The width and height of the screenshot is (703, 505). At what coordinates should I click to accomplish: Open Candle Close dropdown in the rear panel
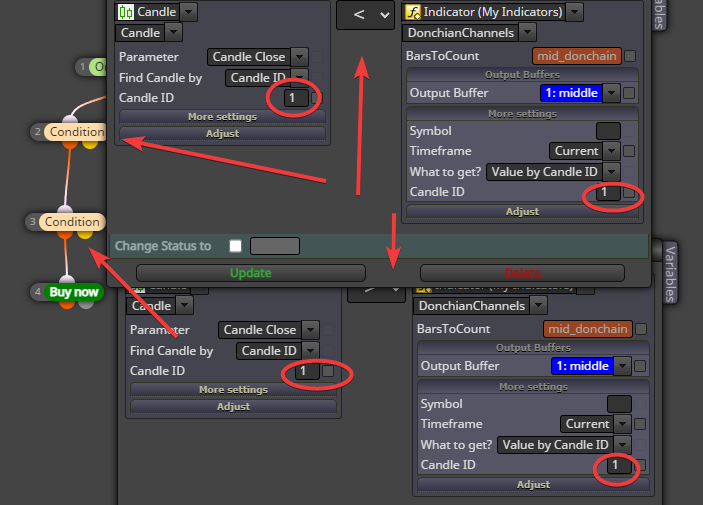(x=311, y=330)
